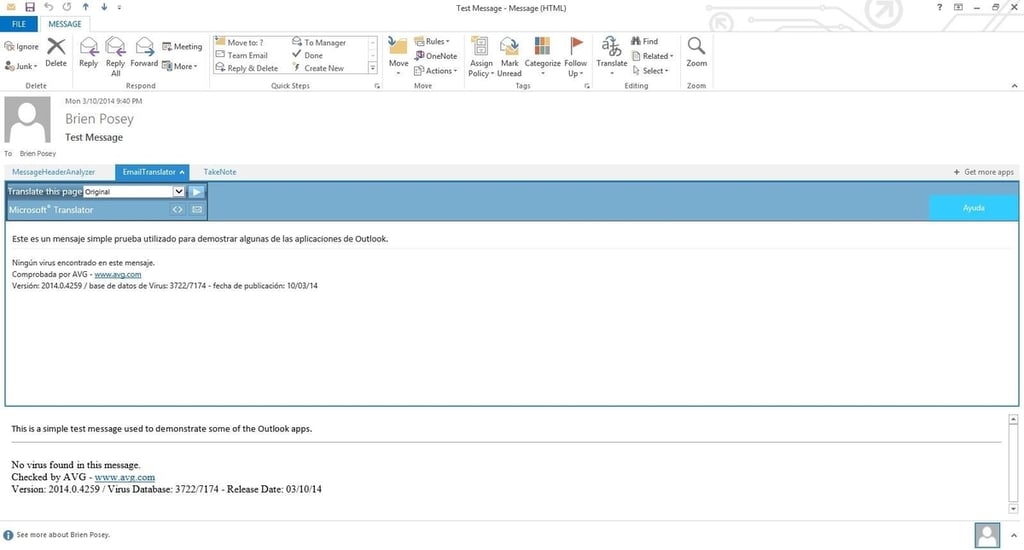Image resolution: width=1024 pixels, height=550 pixels.
Task: Click the Save icon in quick access toolbar
Action: 29,7
